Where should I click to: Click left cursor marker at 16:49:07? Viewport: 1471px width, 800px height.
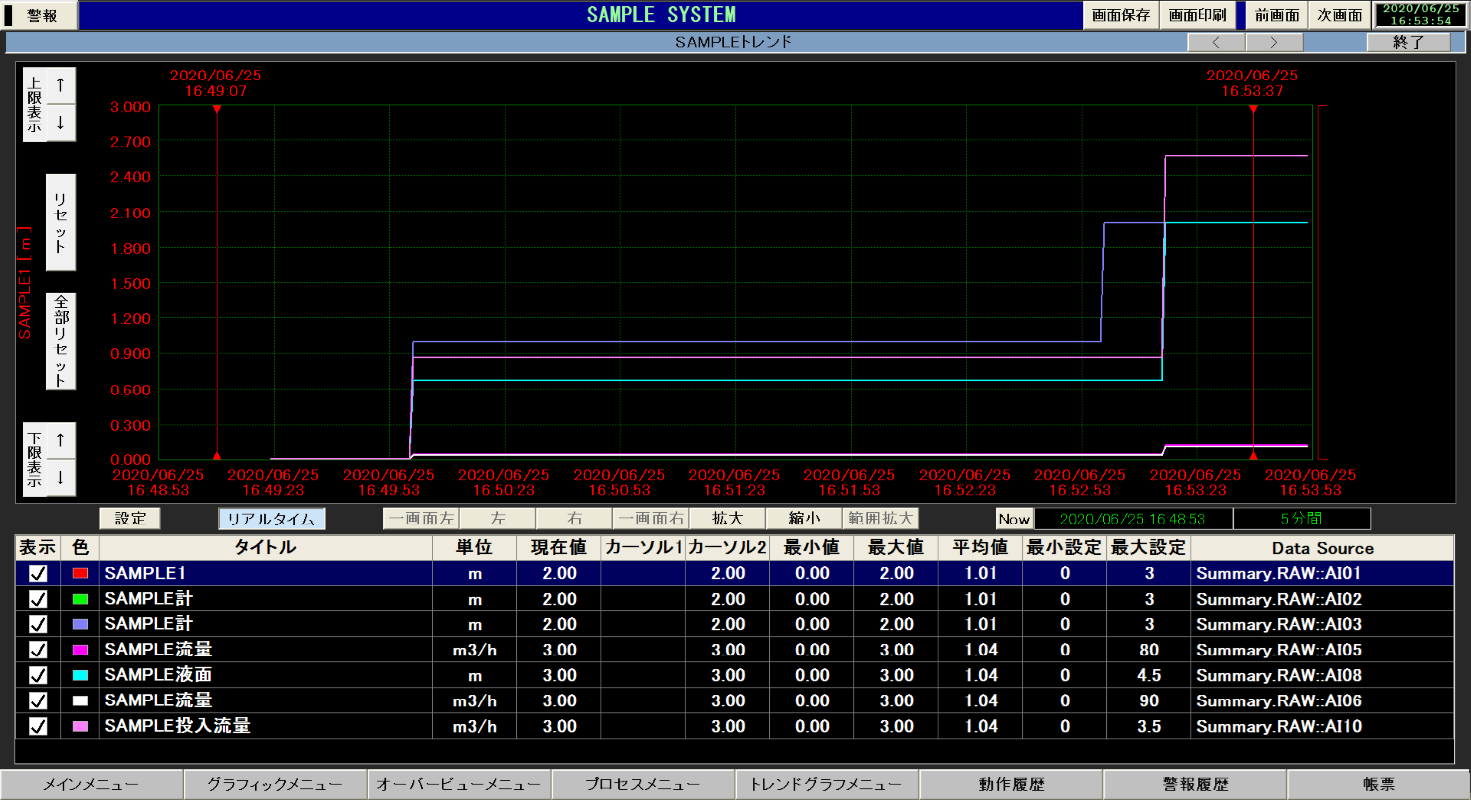(x=217, y=108)
